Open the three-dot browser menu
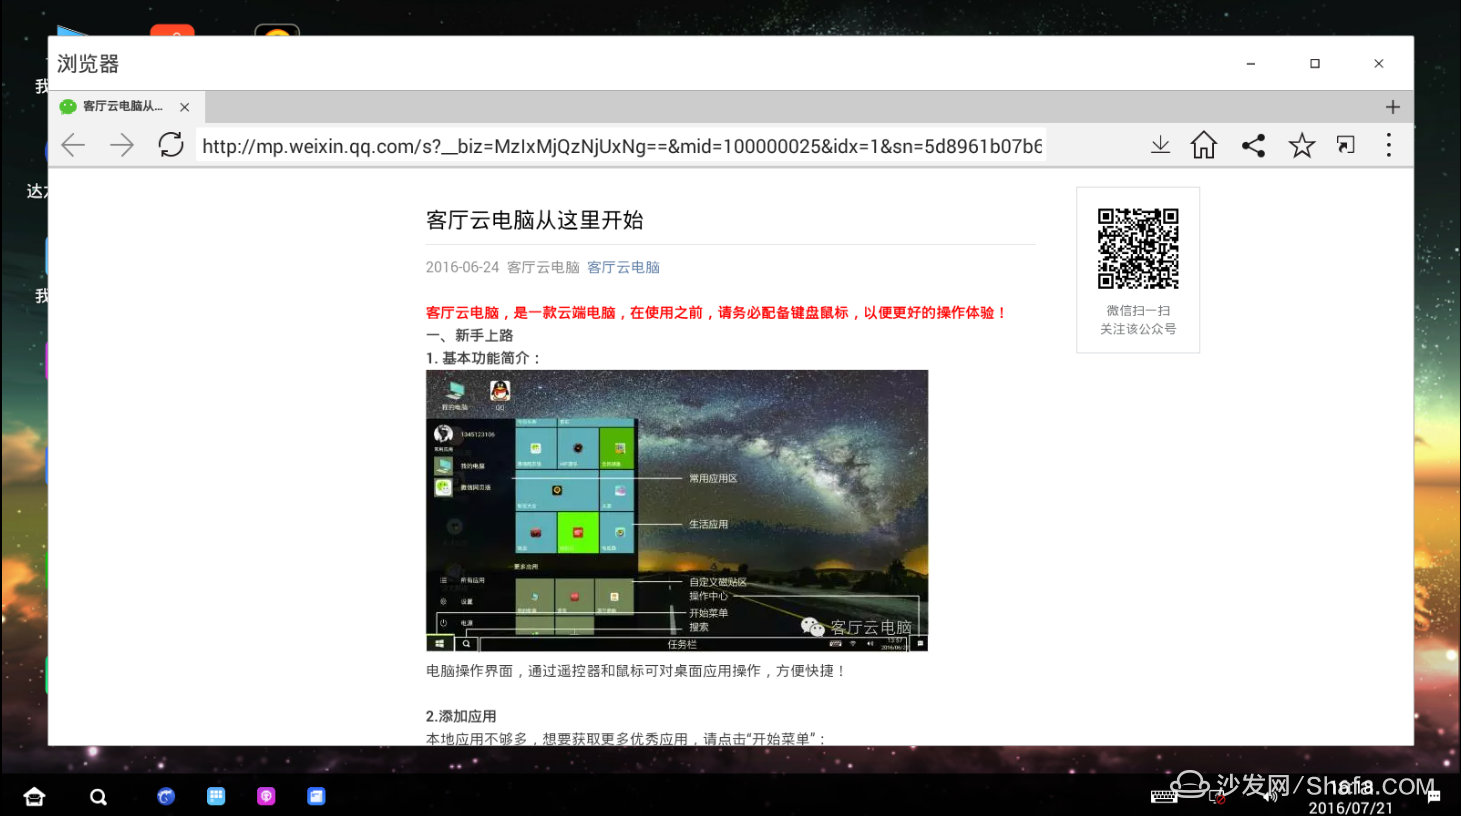This screenshot has height=816, width=1461. (x=1389, y=145)
